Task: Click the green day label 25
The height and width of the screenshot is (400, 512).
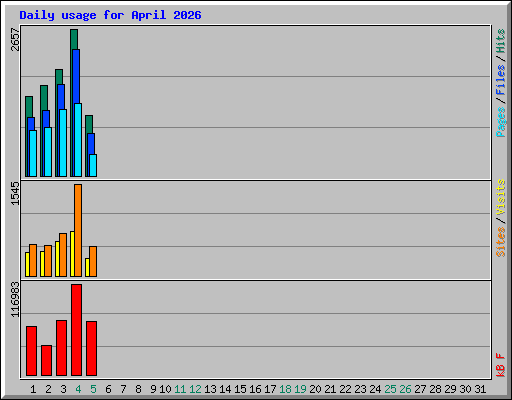Action: [390, 389]
